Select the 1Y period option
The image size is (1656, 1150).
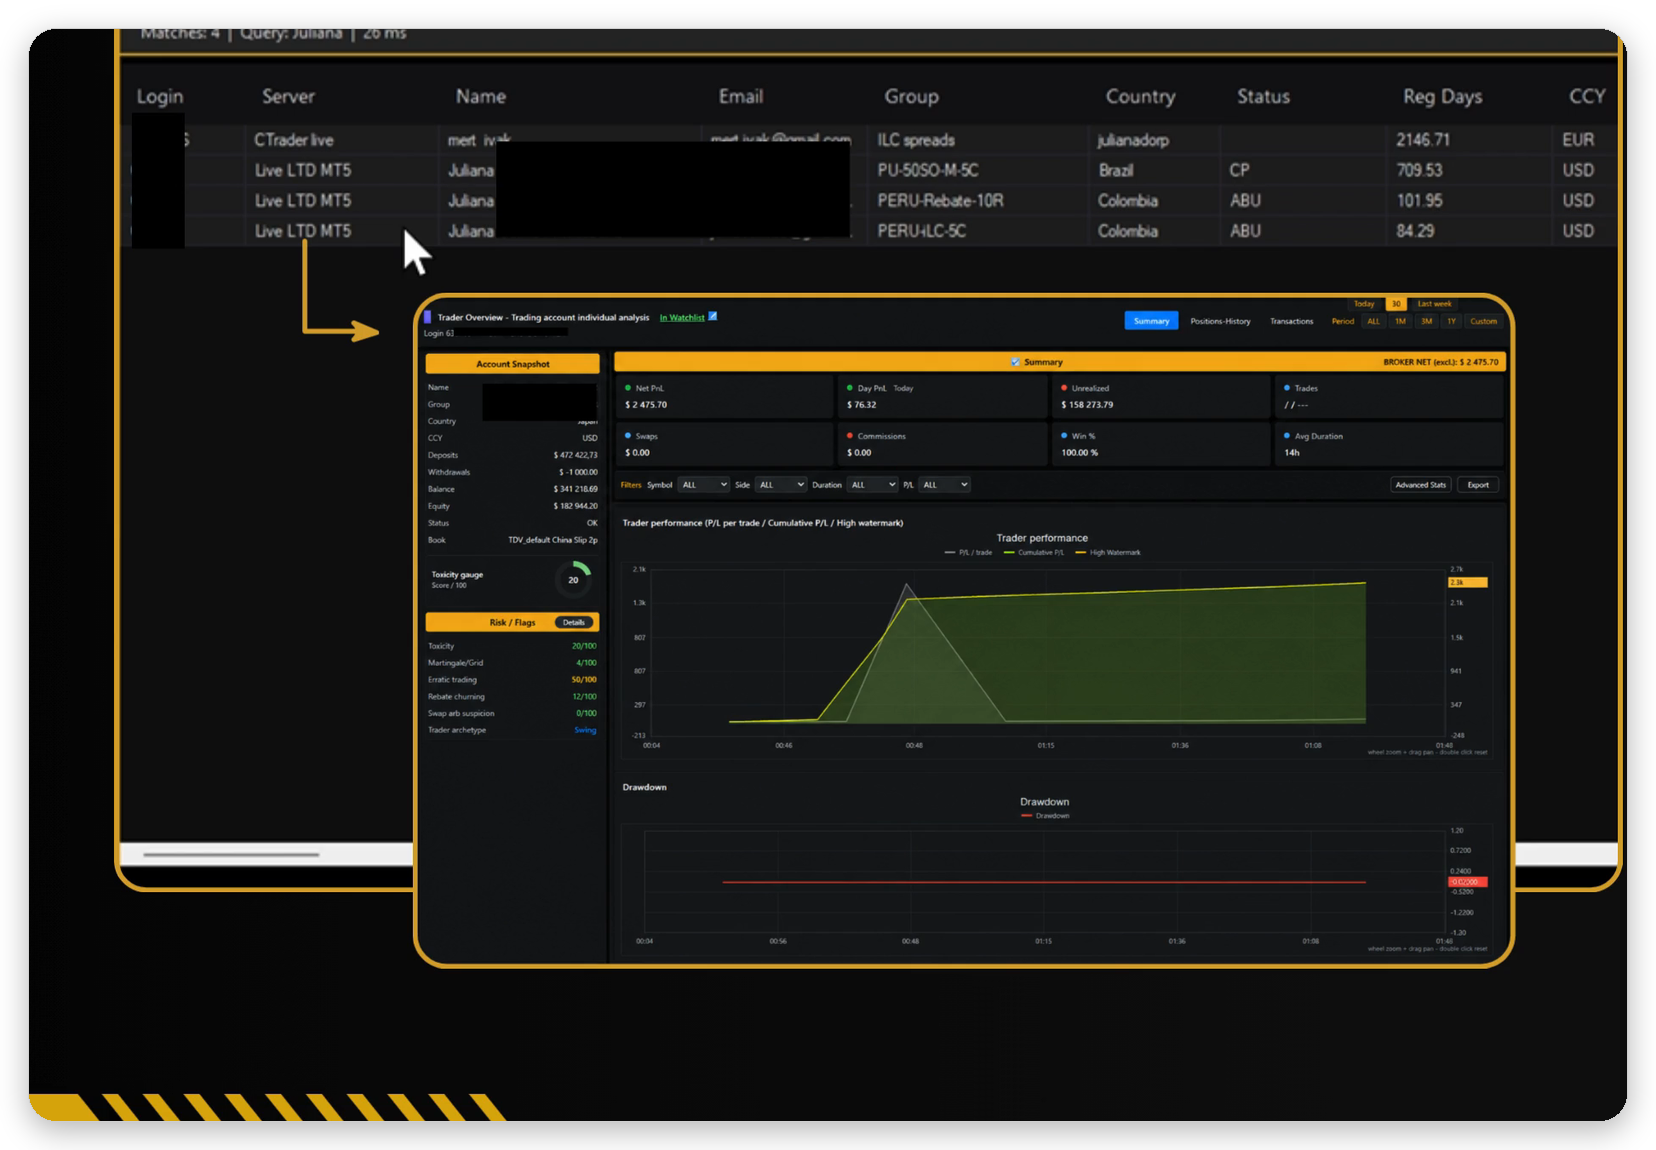tap(1451, 321)
